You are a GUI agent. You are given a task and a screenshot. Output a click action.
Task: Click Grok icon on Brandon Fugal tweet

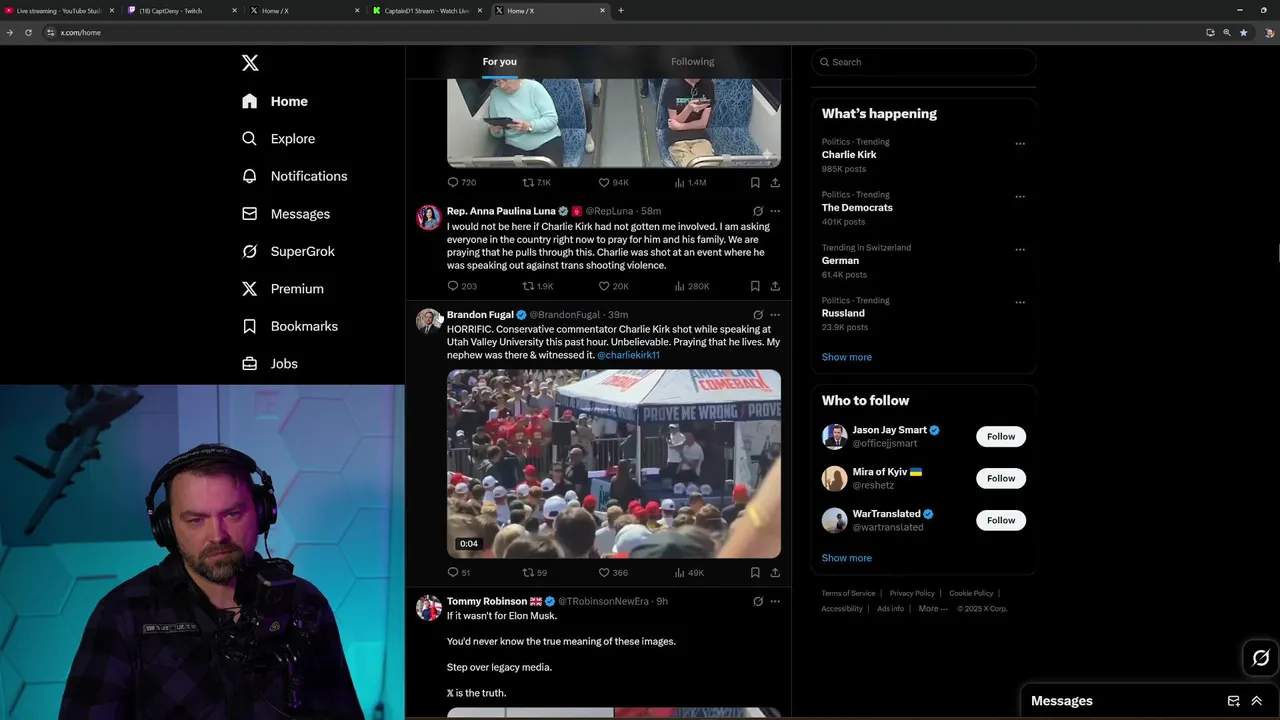coord(758,315)
